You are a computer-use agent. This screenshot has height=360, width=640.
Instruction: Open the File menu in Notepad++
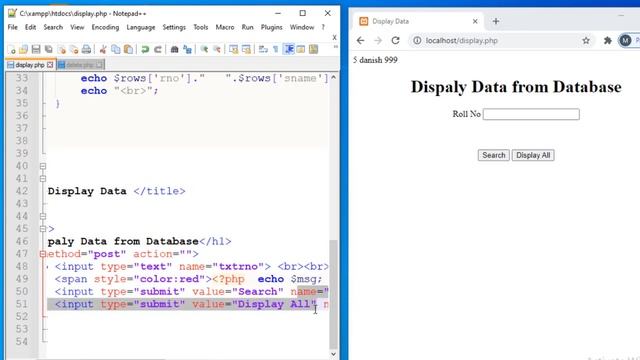coord(13,27)
